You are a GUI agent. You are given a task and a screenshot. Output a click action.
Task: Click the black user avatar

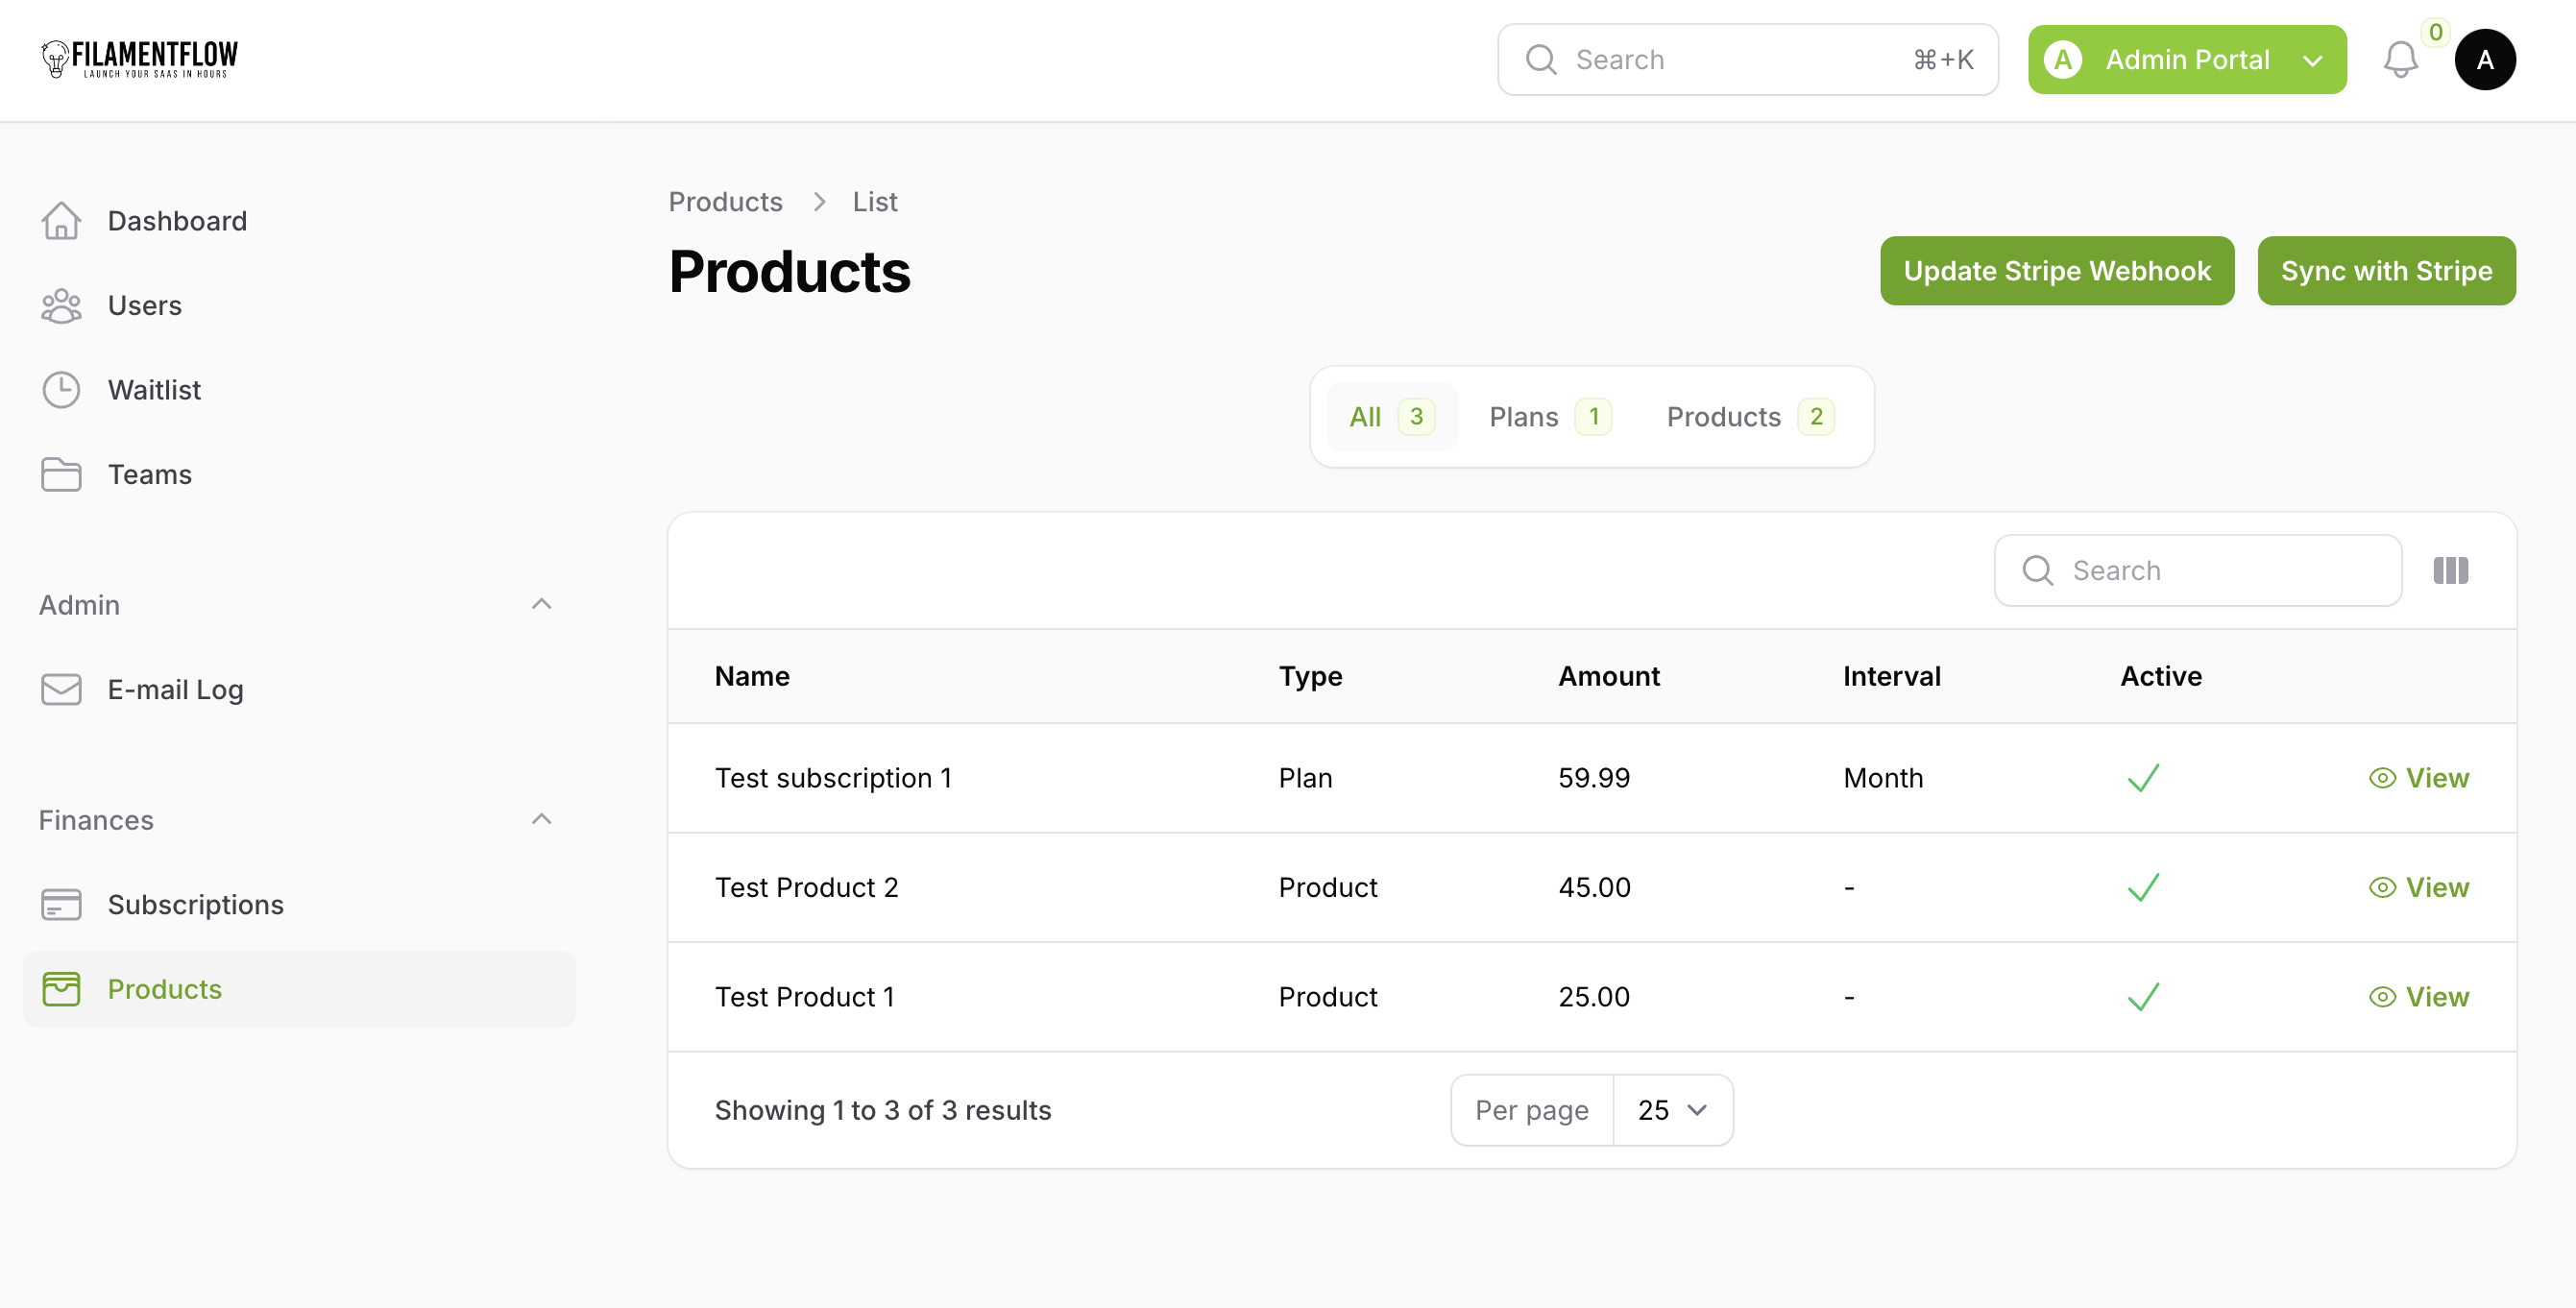[x=2484, y=60]
